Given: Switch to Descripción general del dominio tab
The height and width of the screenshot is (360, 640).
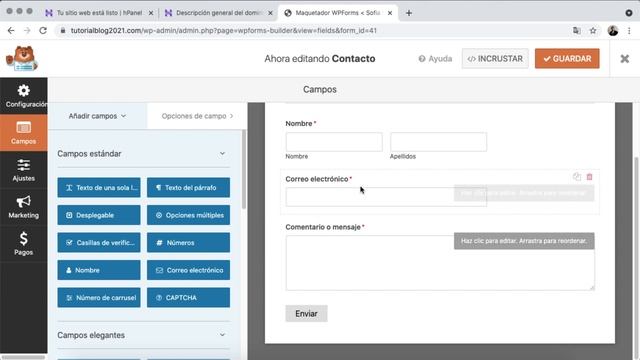Looking at the screenshot, I should click(x=219, y=13).
